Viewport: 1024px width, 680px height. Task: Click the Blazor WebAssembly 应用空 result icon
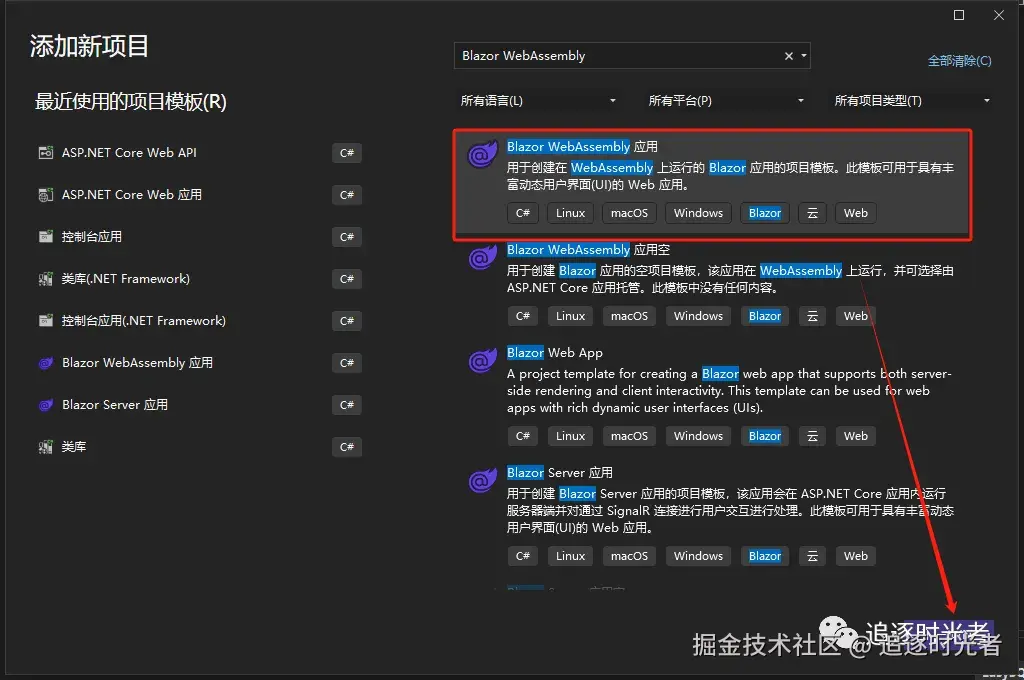point(483,257)
